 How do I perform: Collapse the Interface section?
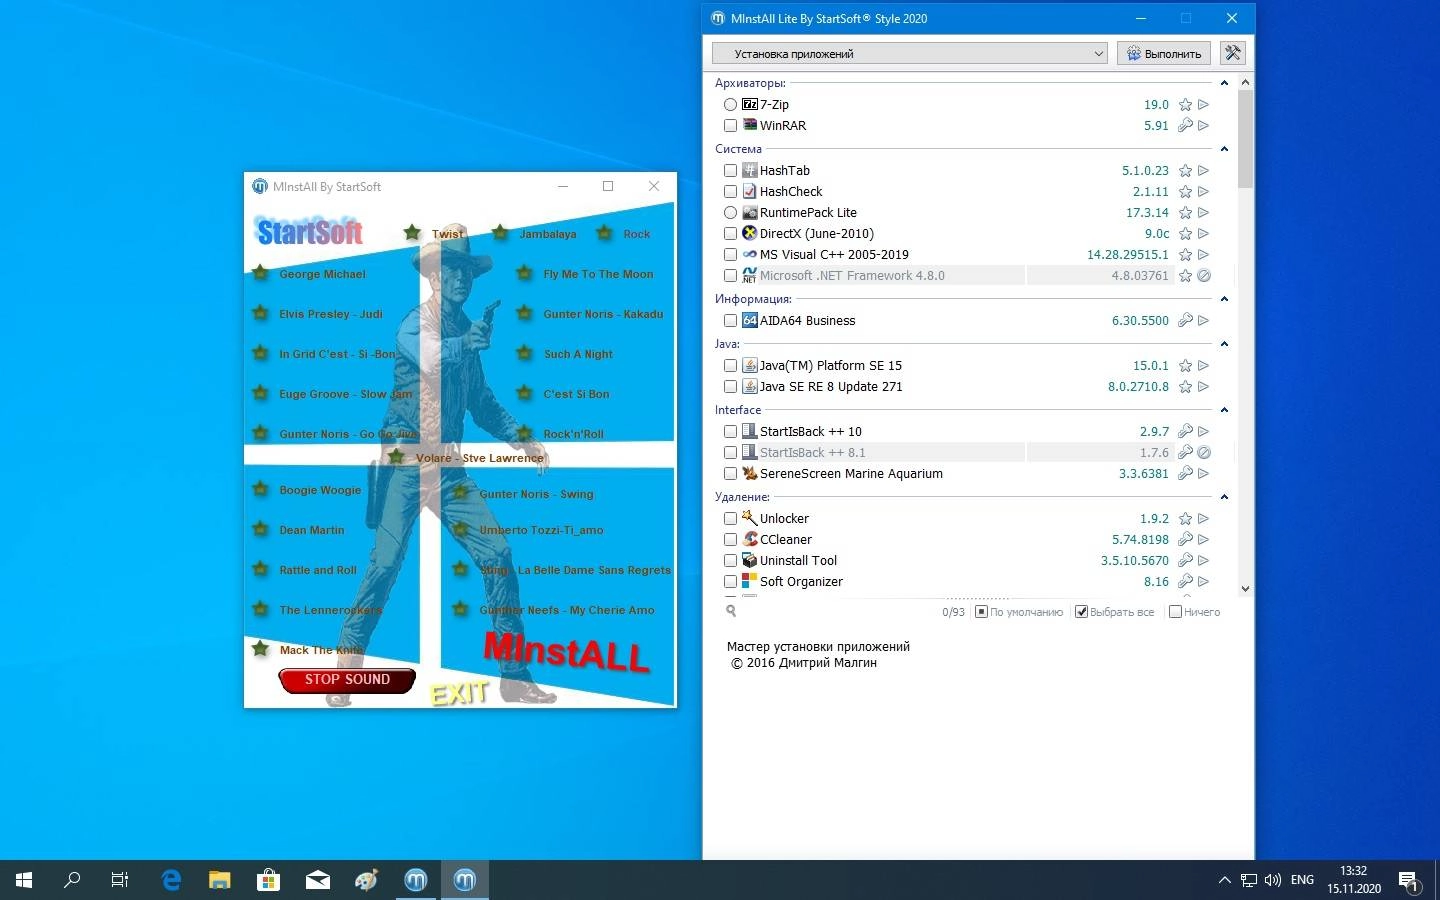coord(1224,410)
